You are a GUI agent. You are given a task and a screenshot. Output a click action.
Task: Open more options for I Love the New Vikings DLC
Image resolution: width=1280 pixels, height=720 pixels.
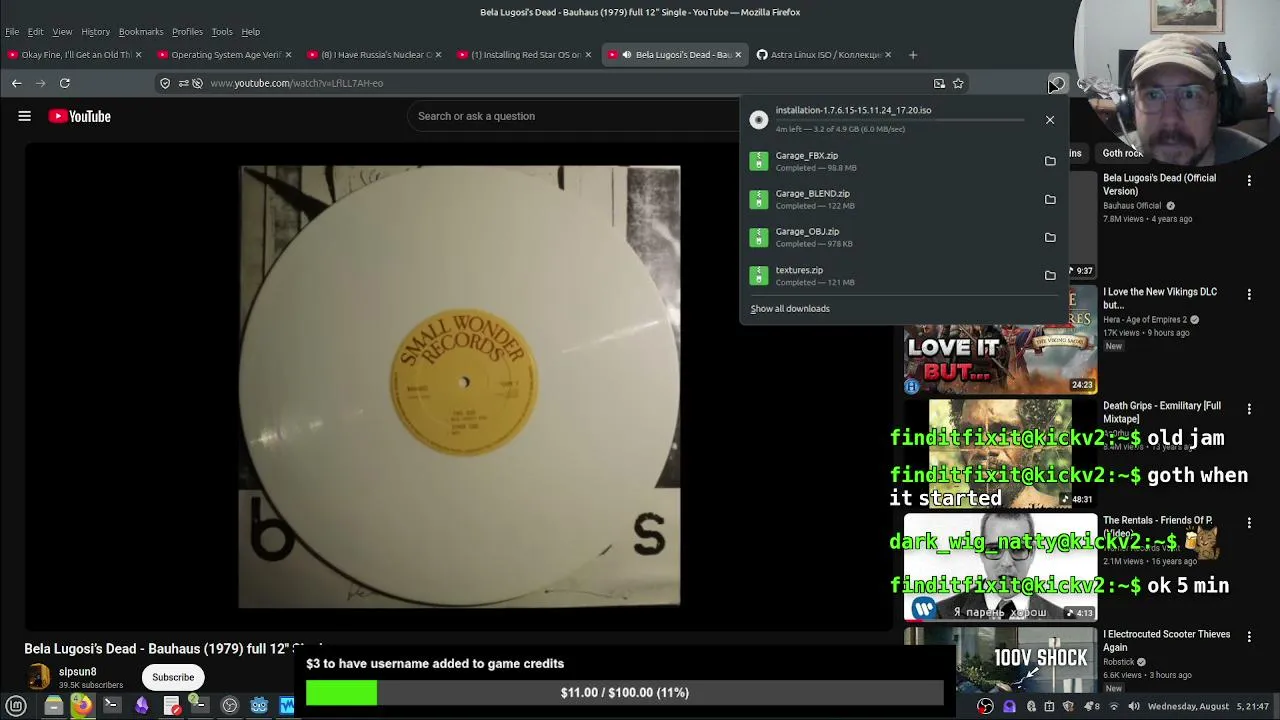1249,295
